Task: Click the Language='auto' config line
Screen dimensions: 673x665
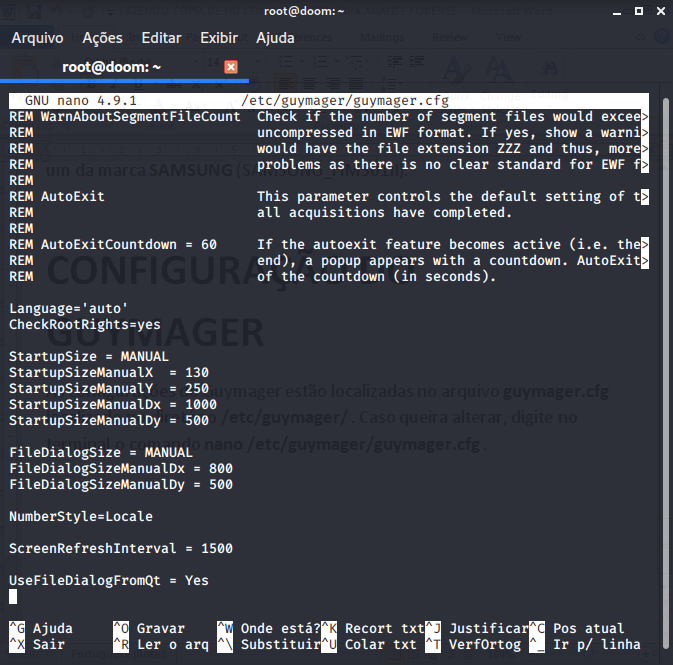Action: pos(69,309)
